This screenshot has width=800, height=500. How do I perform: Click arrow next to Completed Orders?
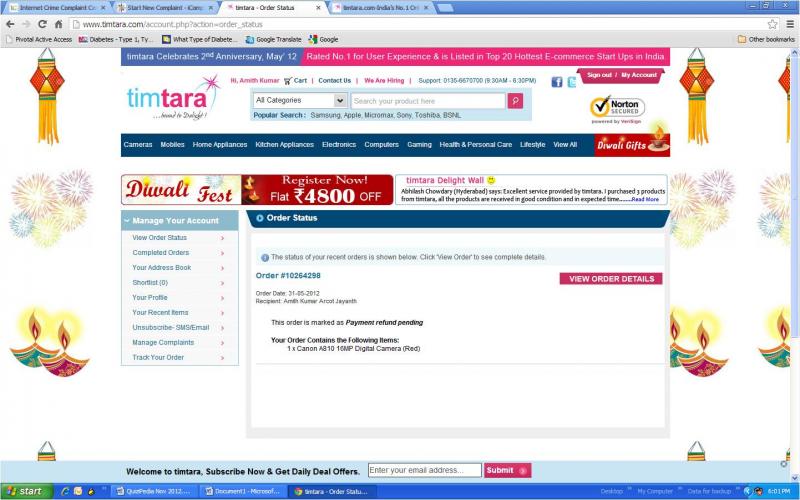(222, 253)
